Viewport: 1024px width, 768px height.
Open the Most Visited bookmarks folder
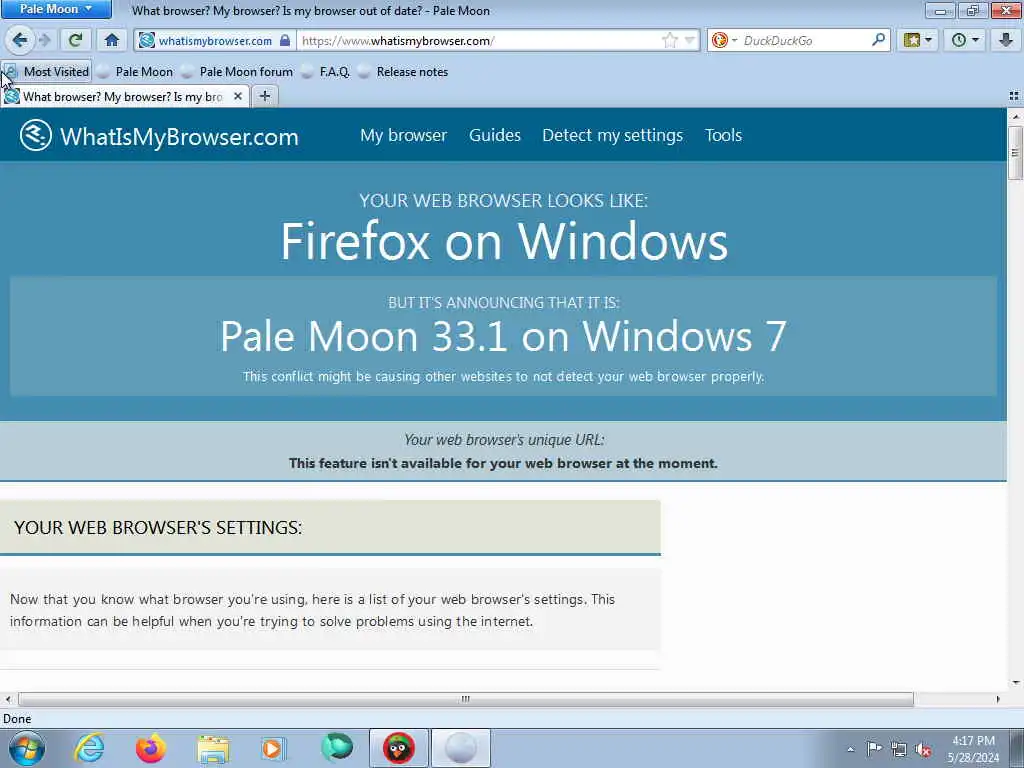[47, 72]
